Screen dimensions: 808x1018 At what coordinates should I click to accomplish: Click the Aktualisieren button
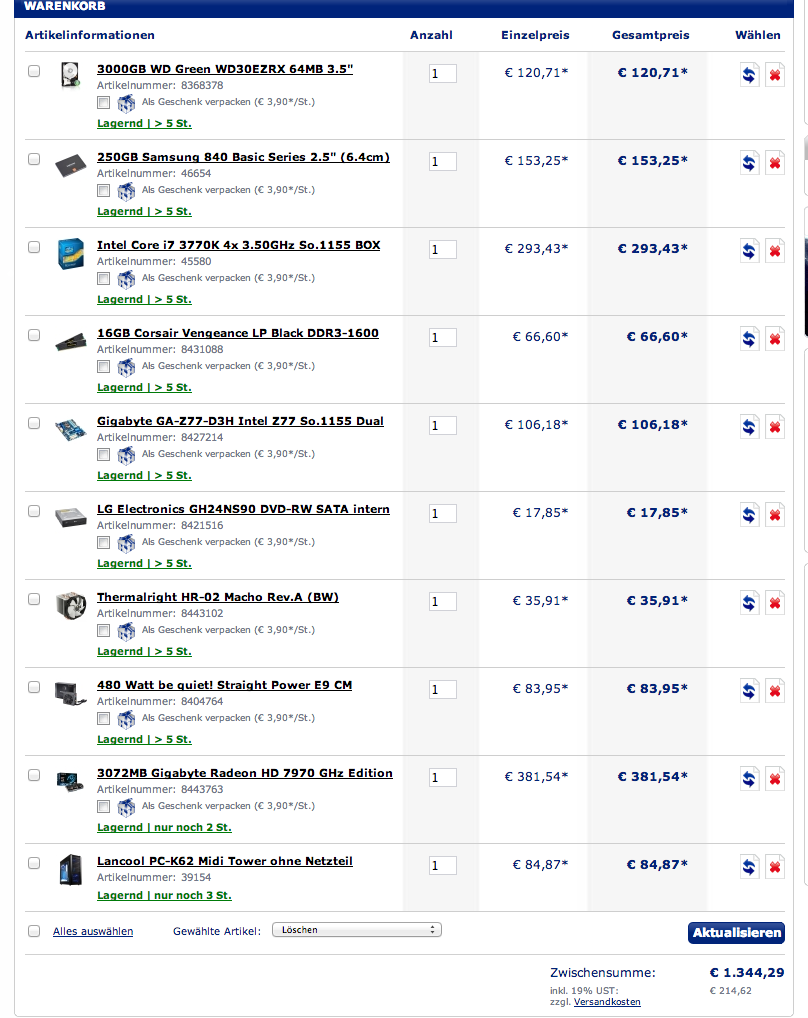click(736, 933)
